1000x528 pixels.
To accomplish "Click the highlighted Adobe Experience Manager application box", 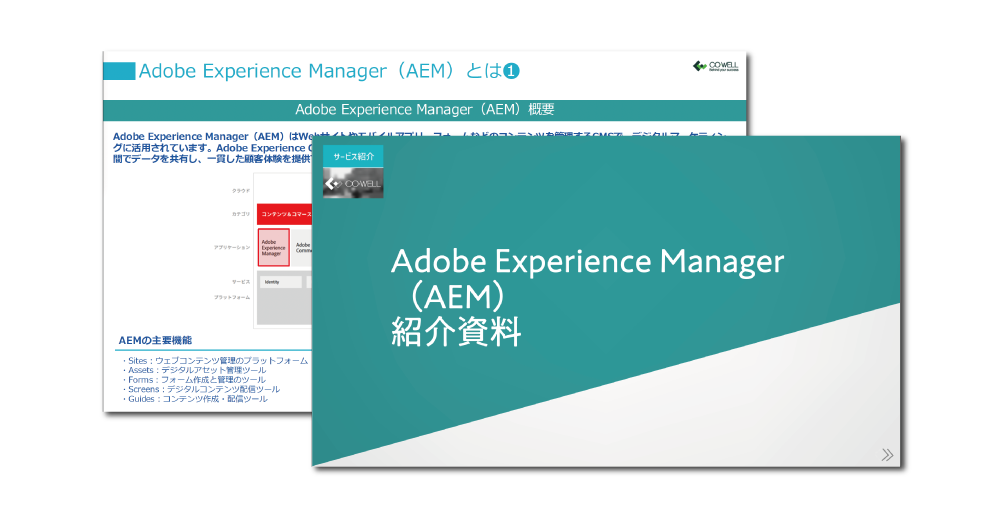I will tap(274, 247).
